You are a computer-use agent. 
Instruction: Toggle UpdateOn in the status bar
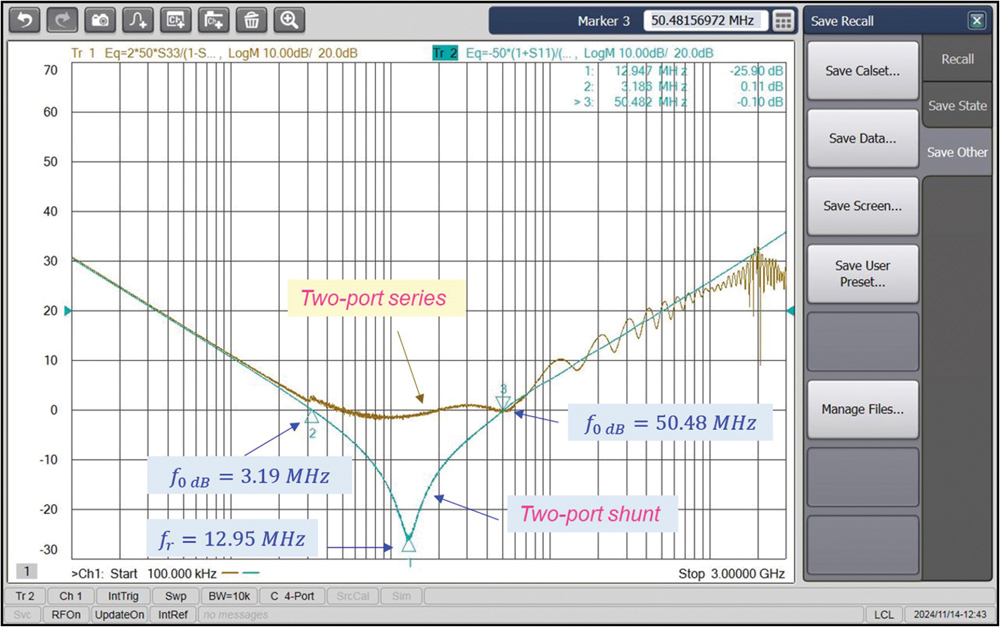[119, 614]
